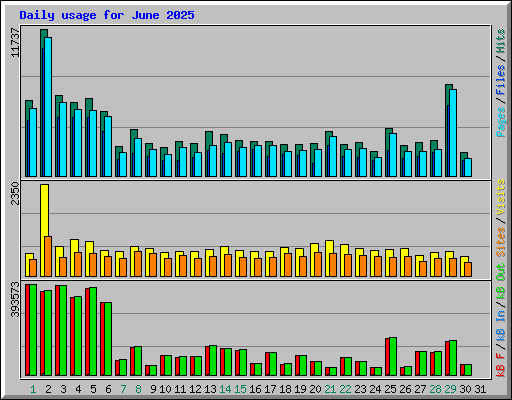The image size is (512, 400).
Task: Click the "kB In" legend label
Action: (x=500, y=326)
